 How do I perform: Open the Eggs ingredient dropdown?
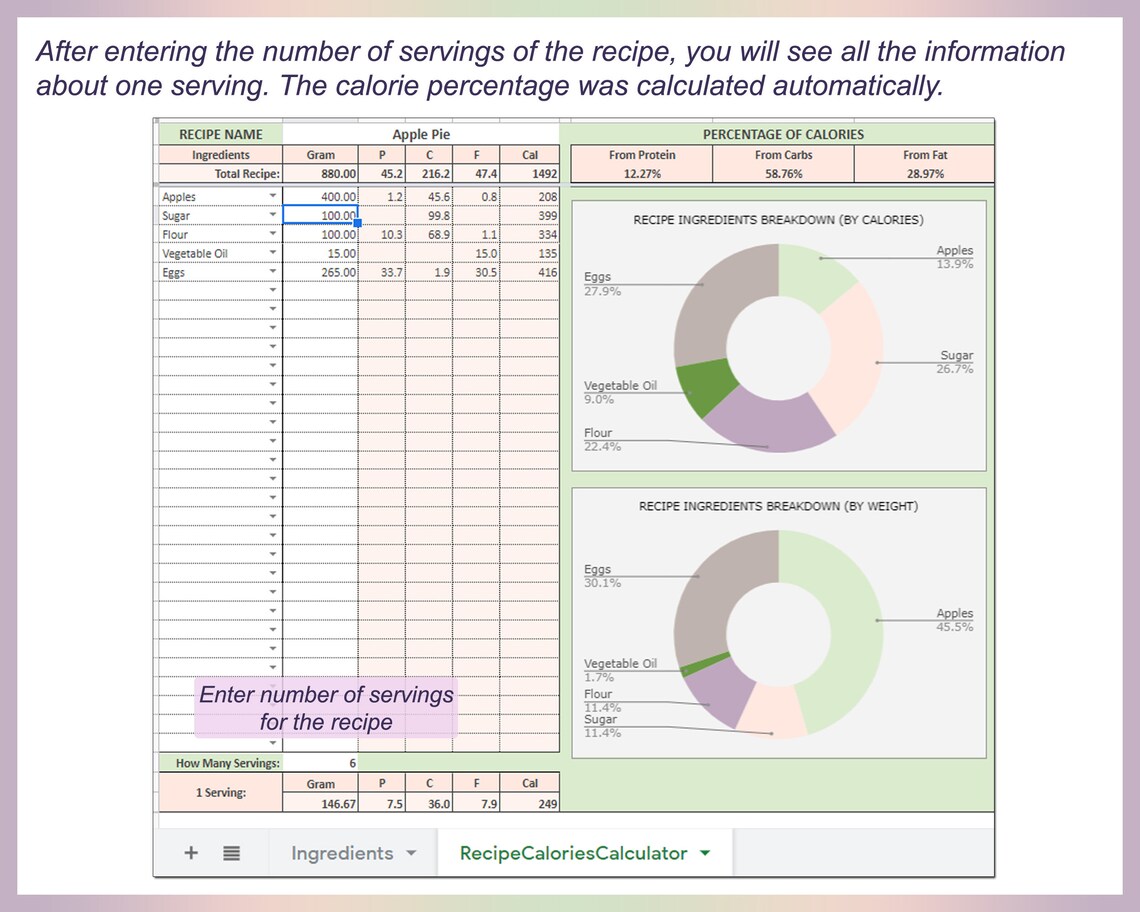(x=273, y=272)
